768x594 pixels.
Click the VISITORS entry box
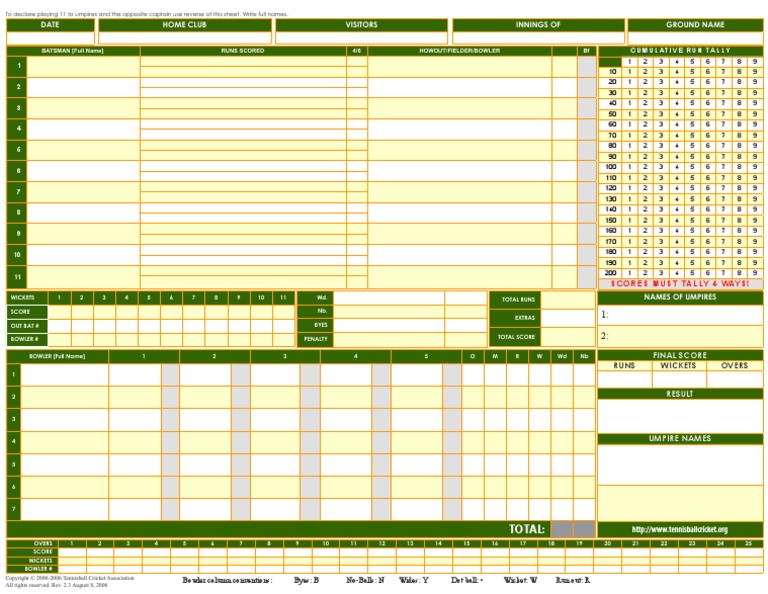coord(361,38)
